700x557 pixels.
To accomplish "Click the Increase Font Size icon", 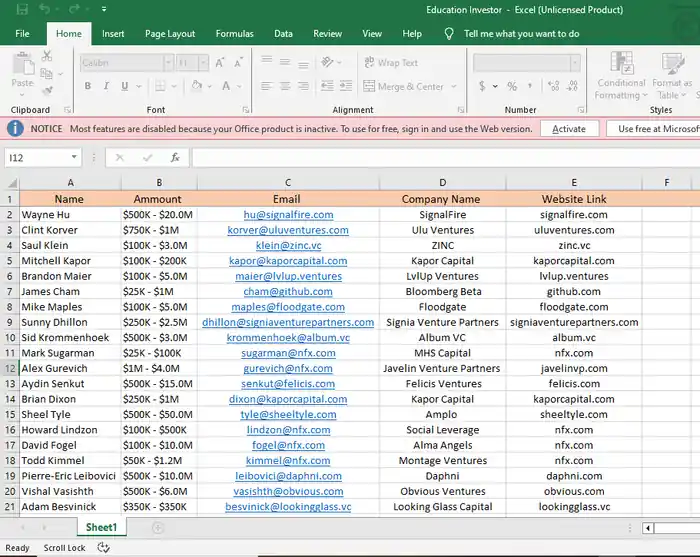I will (220, 63).
